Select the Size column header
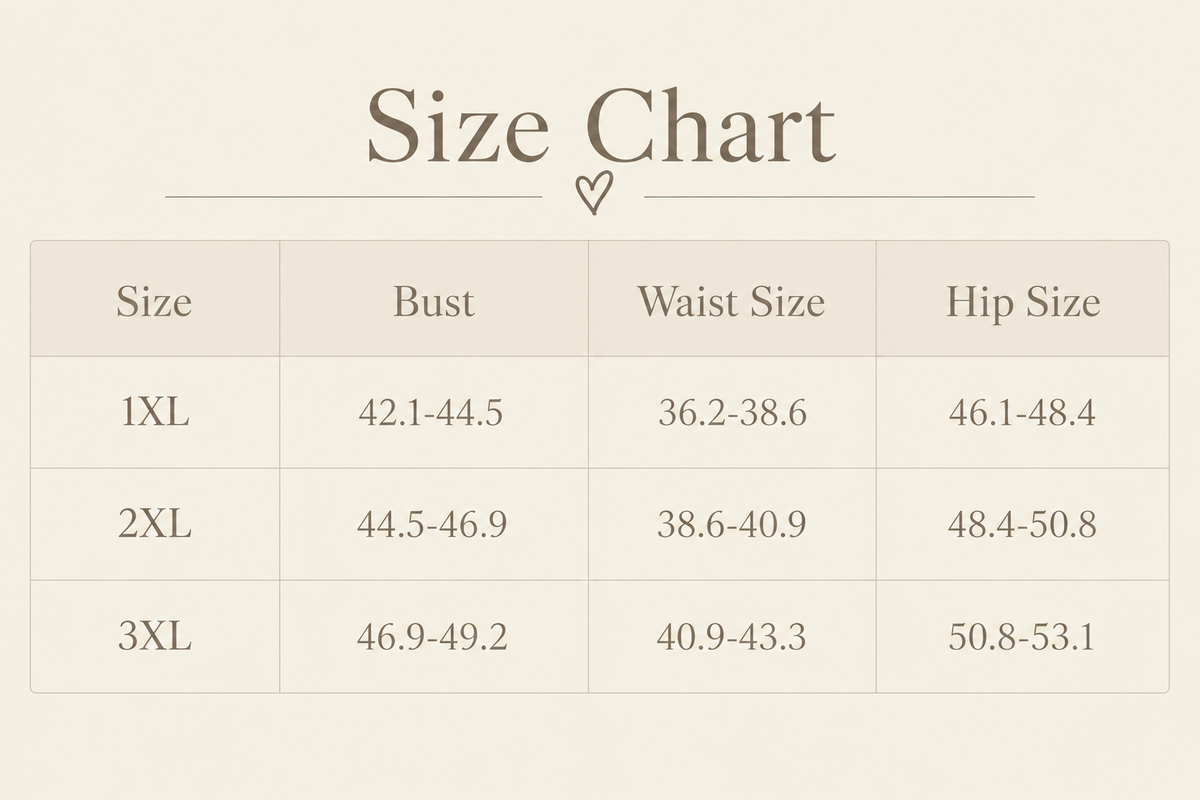This screenshot has height=800, width=1200. [154, 301]
